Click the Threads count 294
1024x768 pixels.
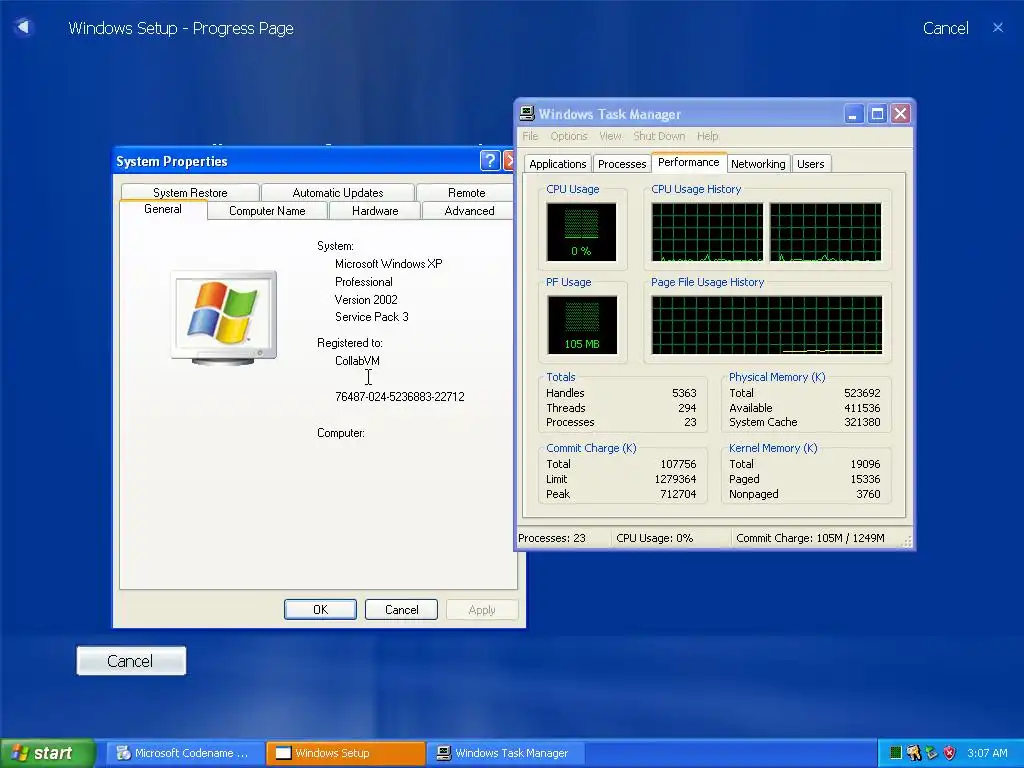click(687, 408)
